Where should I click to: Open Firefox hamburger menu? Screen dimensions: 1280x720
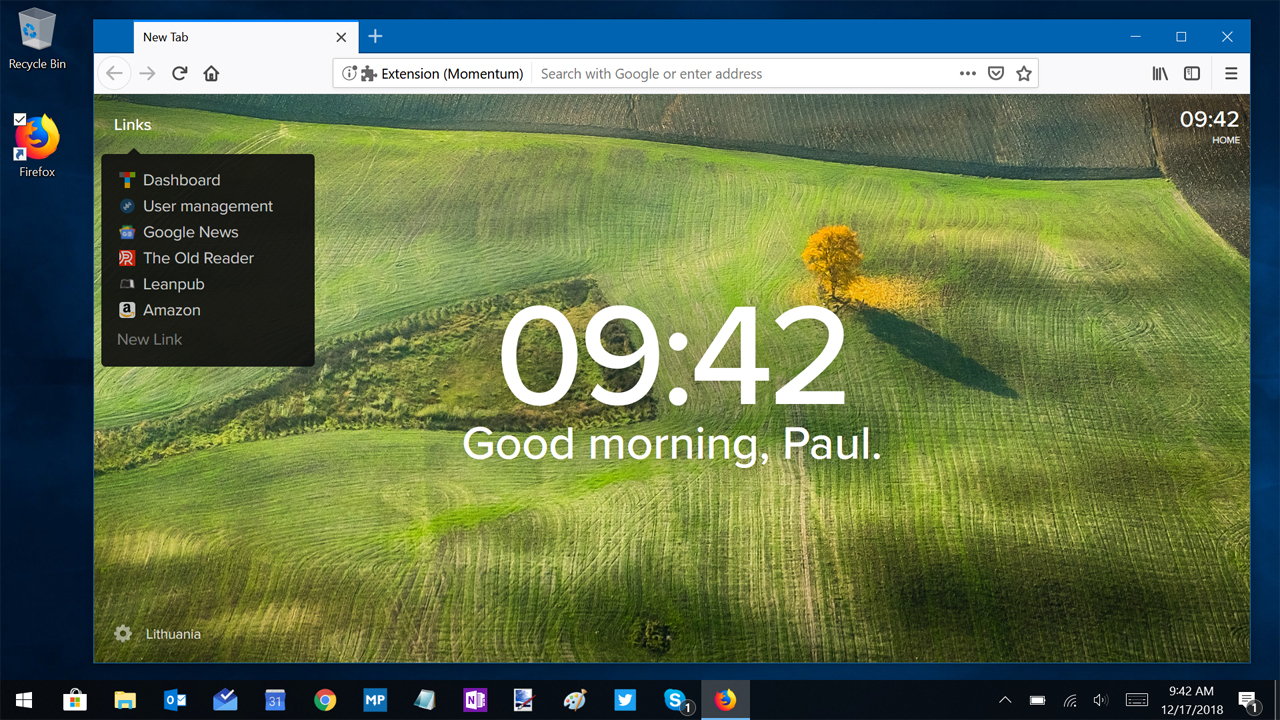(1231, 73)
